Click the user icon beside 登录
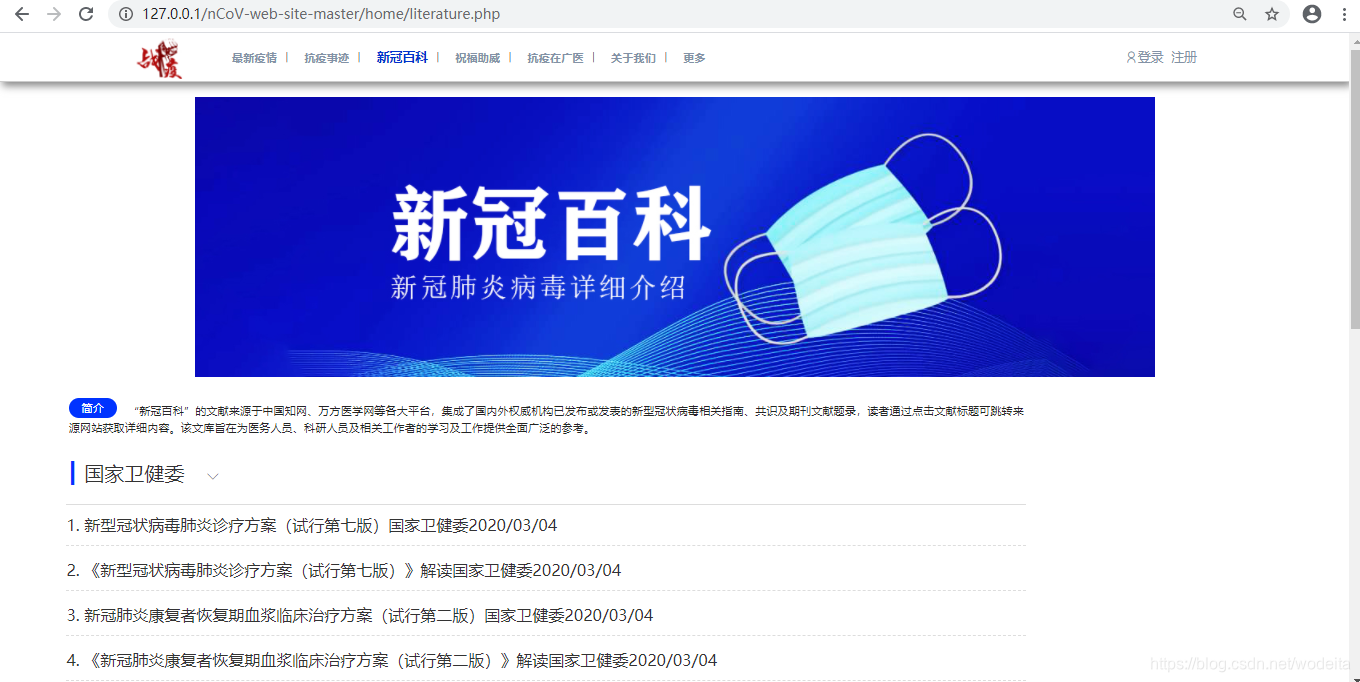This screenshot has width=1360, height=682. click(x=1131, y=58)
